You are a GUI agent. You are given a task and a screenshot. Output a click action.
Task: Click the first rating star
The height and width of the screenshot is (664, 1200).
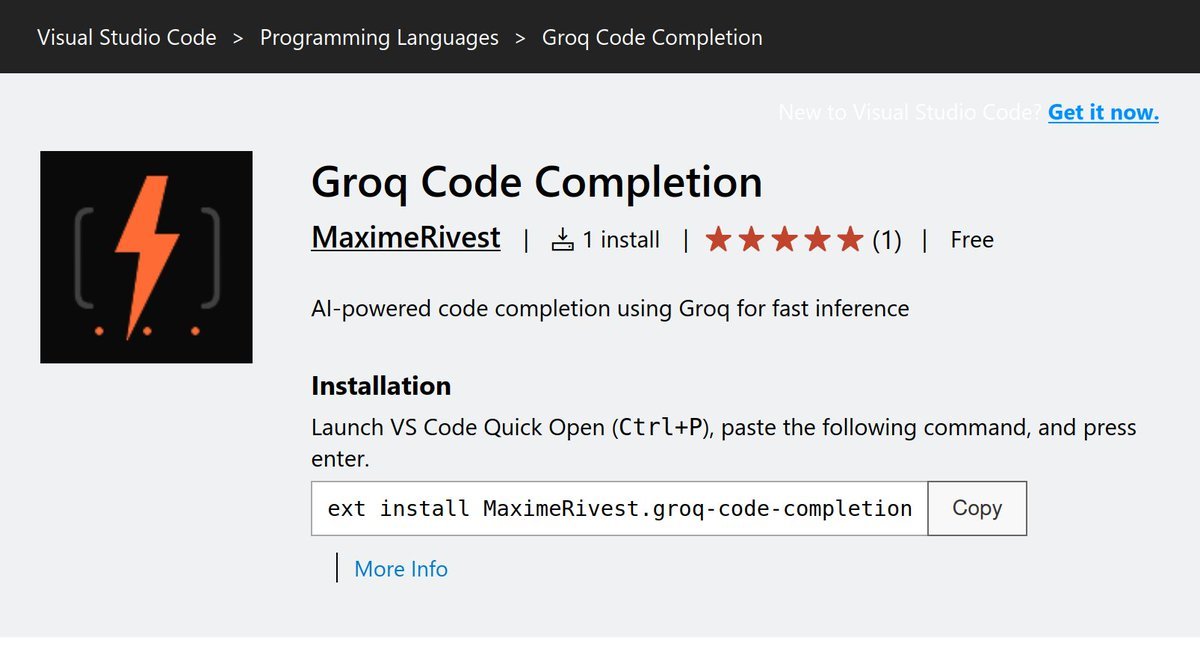718,240
